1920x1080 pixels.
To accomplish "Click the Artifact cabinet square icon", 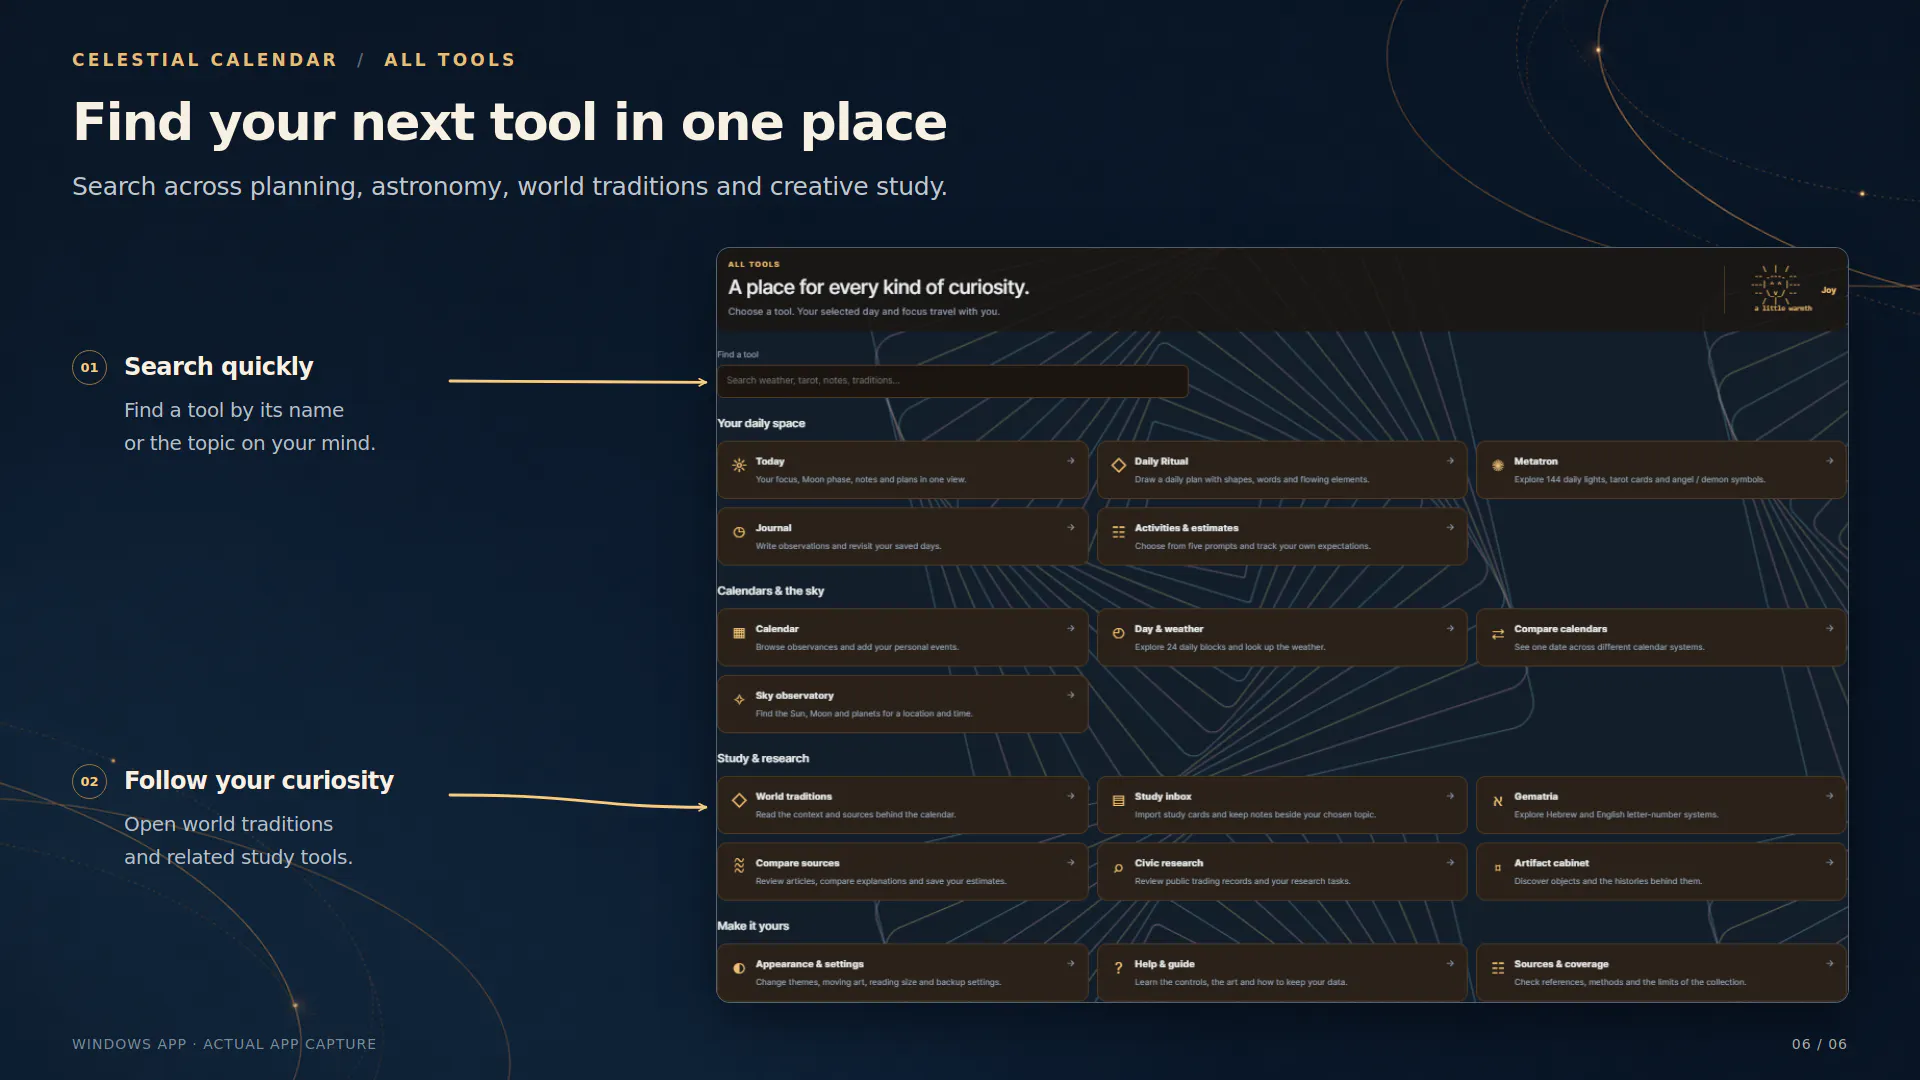I will 1498,868.
